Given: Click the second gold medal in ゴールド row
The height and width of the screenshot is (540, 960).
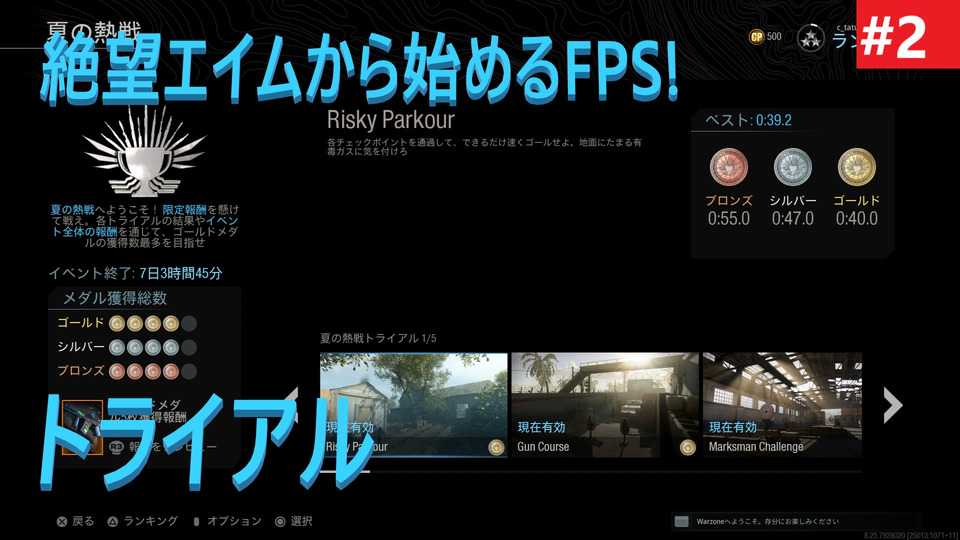Looking at the screenshot, I should pos(135,323).
